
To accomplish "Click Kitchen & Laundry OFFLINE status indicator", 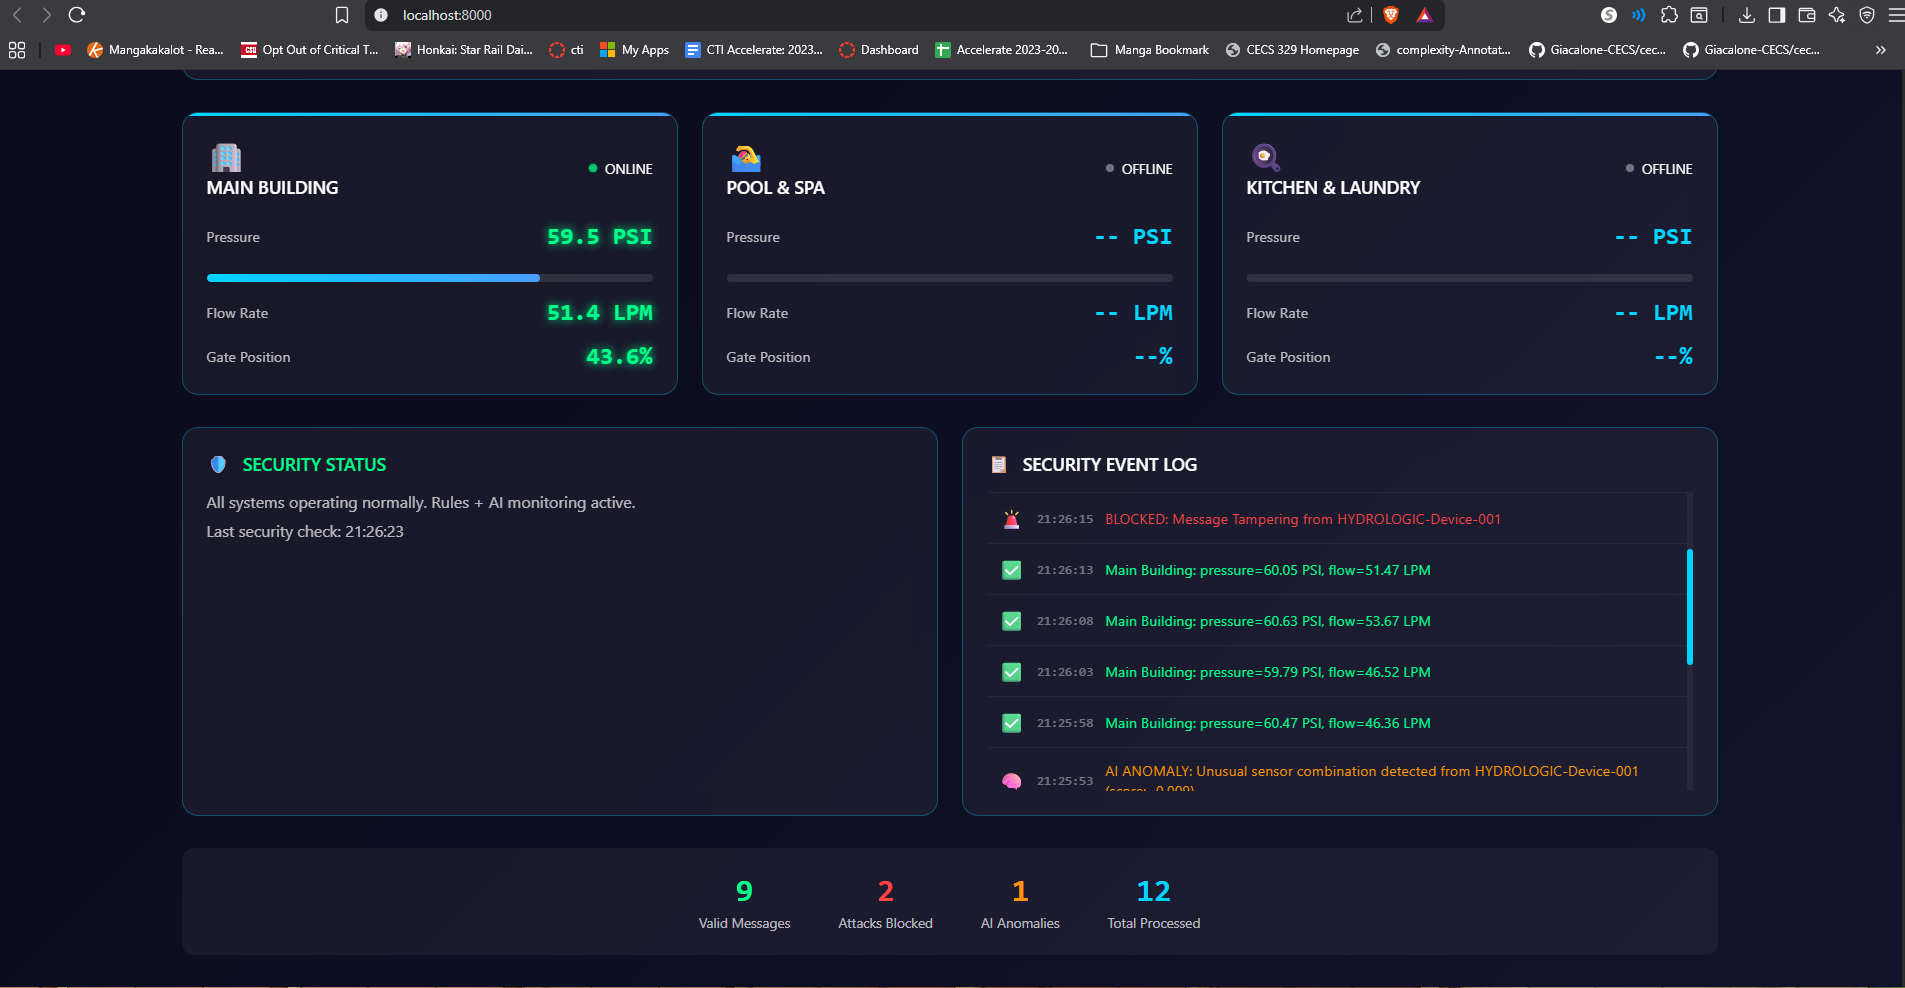I will click(1659, 169).
